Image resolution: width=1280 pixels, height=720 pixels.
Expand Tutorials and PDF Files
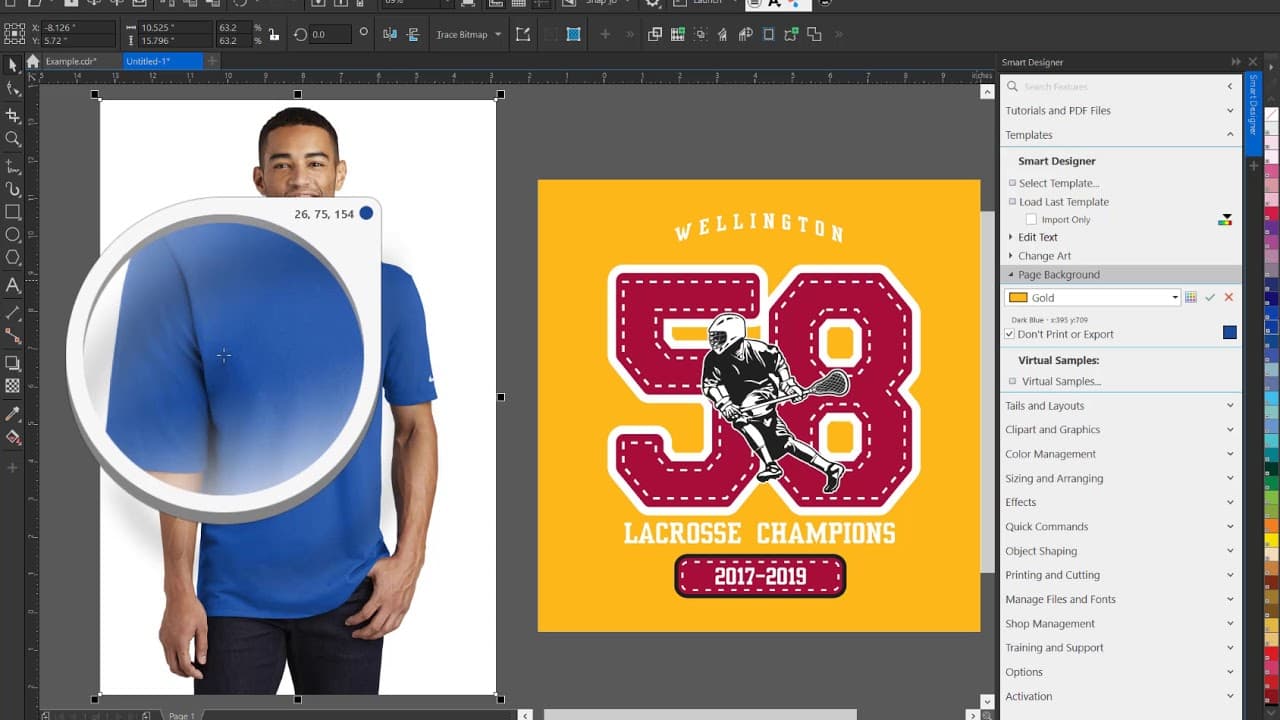pyautogui.click(x=1120, y=110)
